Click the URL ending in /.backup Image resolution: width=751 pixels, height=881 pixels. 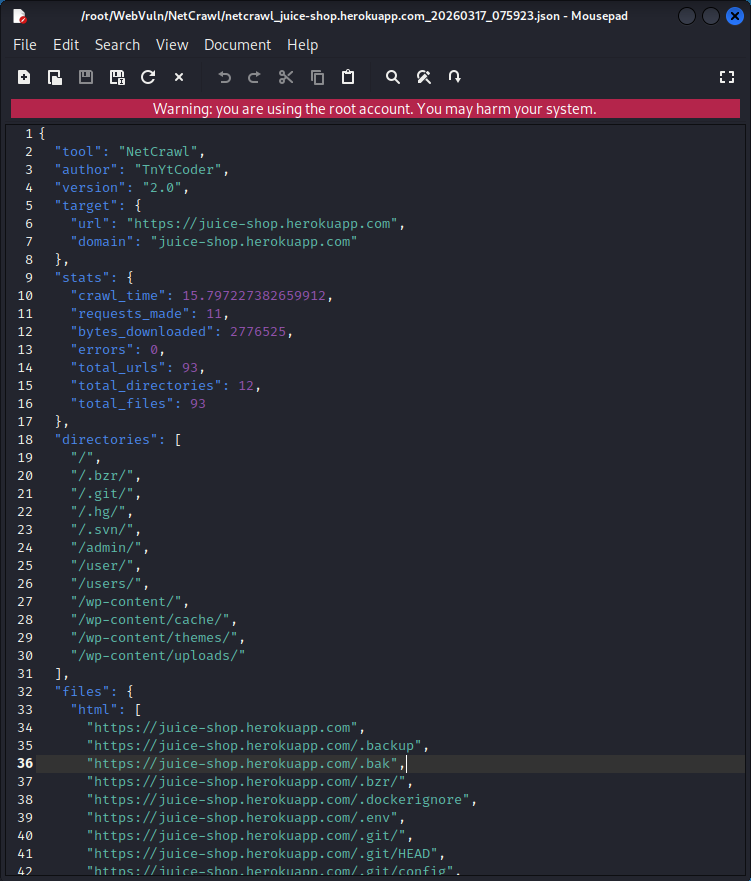258,745
